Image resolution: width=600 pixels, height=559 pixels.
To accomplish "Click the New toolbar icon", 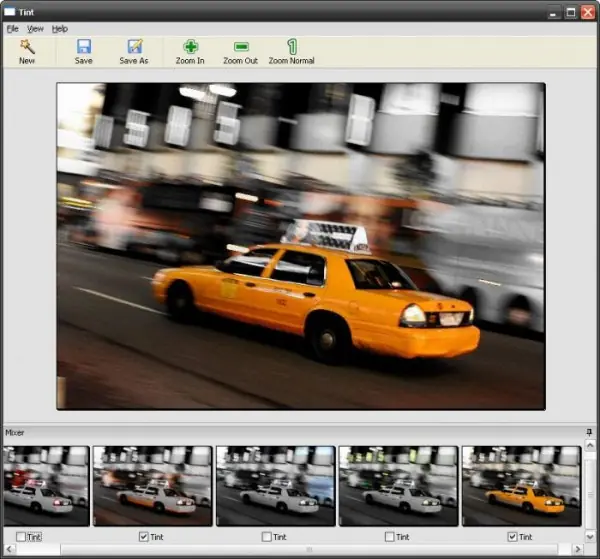I will click(27, 46).
